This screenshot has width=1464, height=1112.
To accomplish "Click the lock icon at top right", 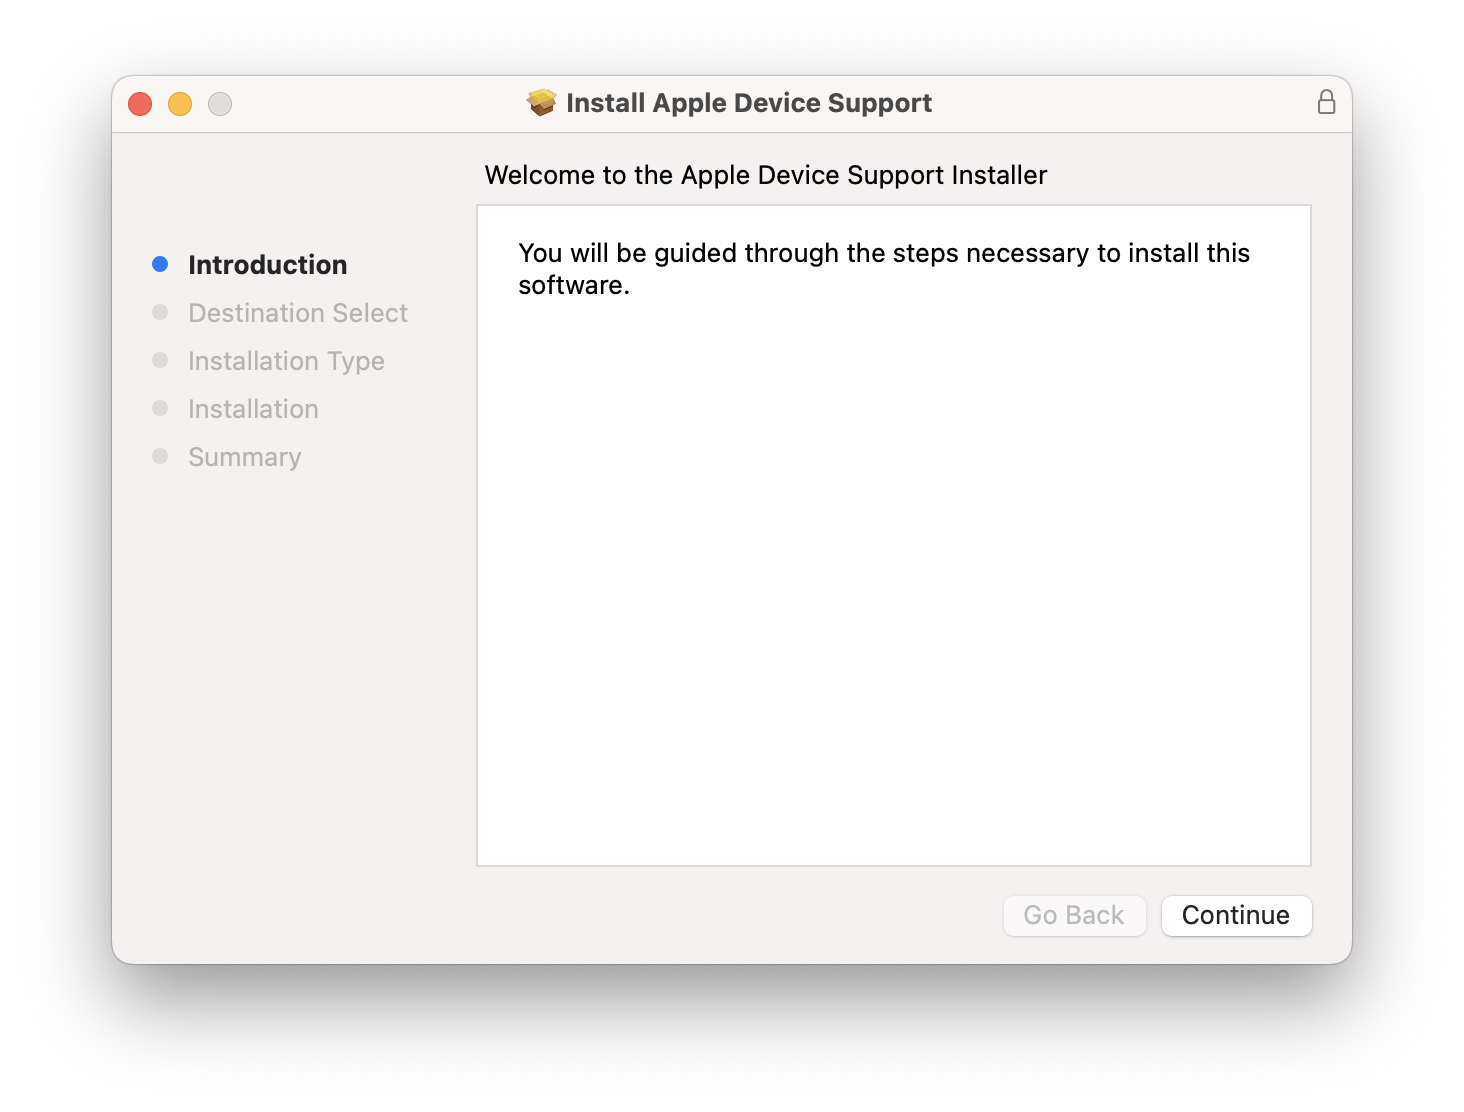I will pyautogui.click(x=1327, y=102).
